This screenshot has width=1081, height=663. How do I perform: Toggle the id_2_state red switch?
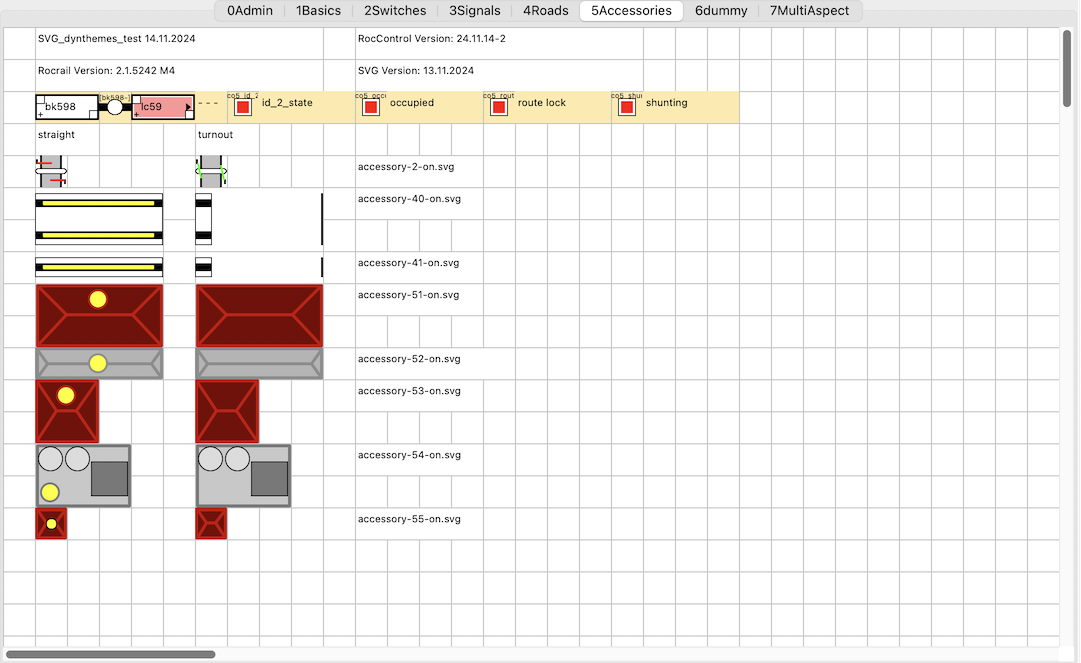242,107
